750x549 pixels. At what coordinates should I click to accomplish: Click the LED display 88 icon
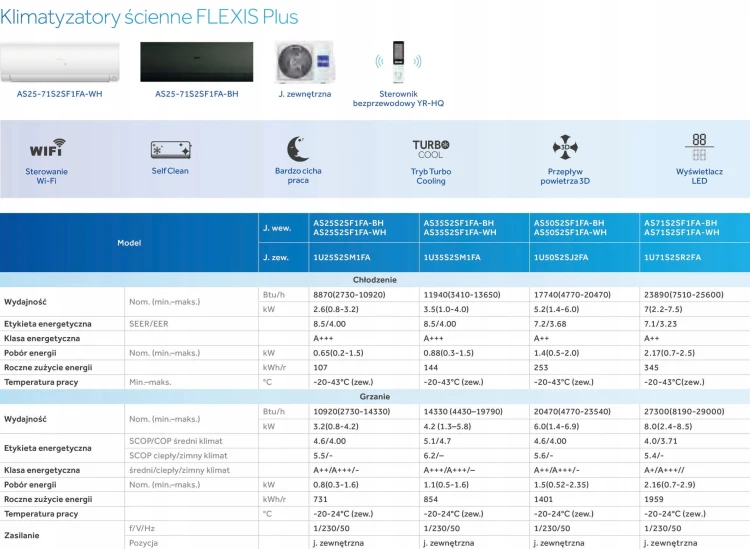click(699, 147)
